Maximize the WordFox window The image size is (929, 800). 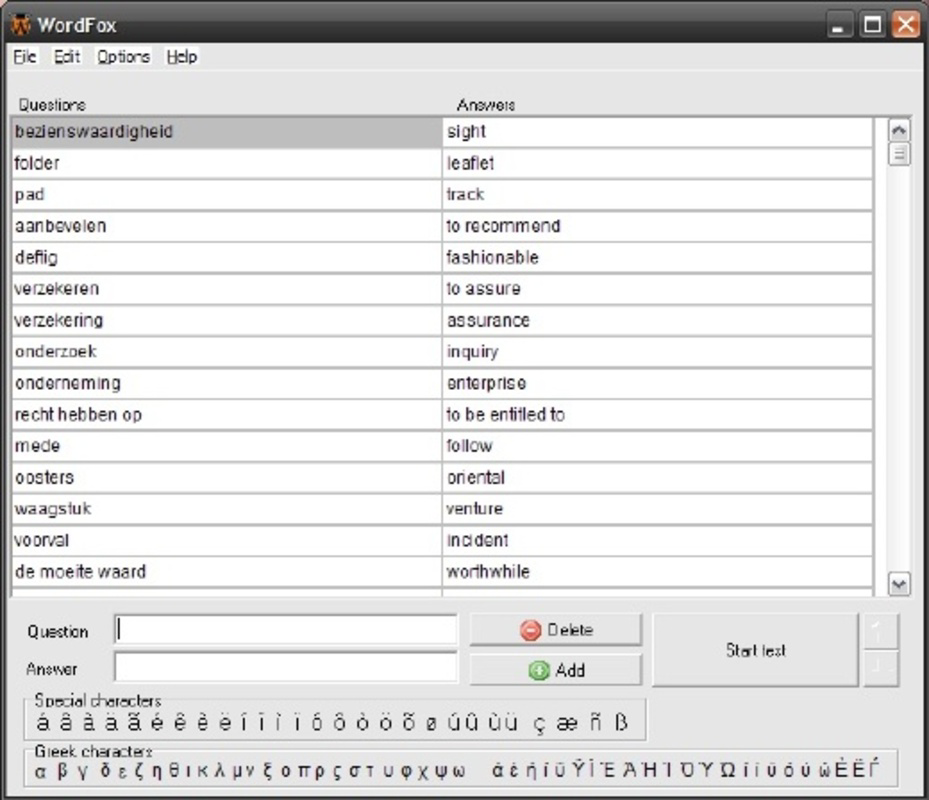point(872,25)
